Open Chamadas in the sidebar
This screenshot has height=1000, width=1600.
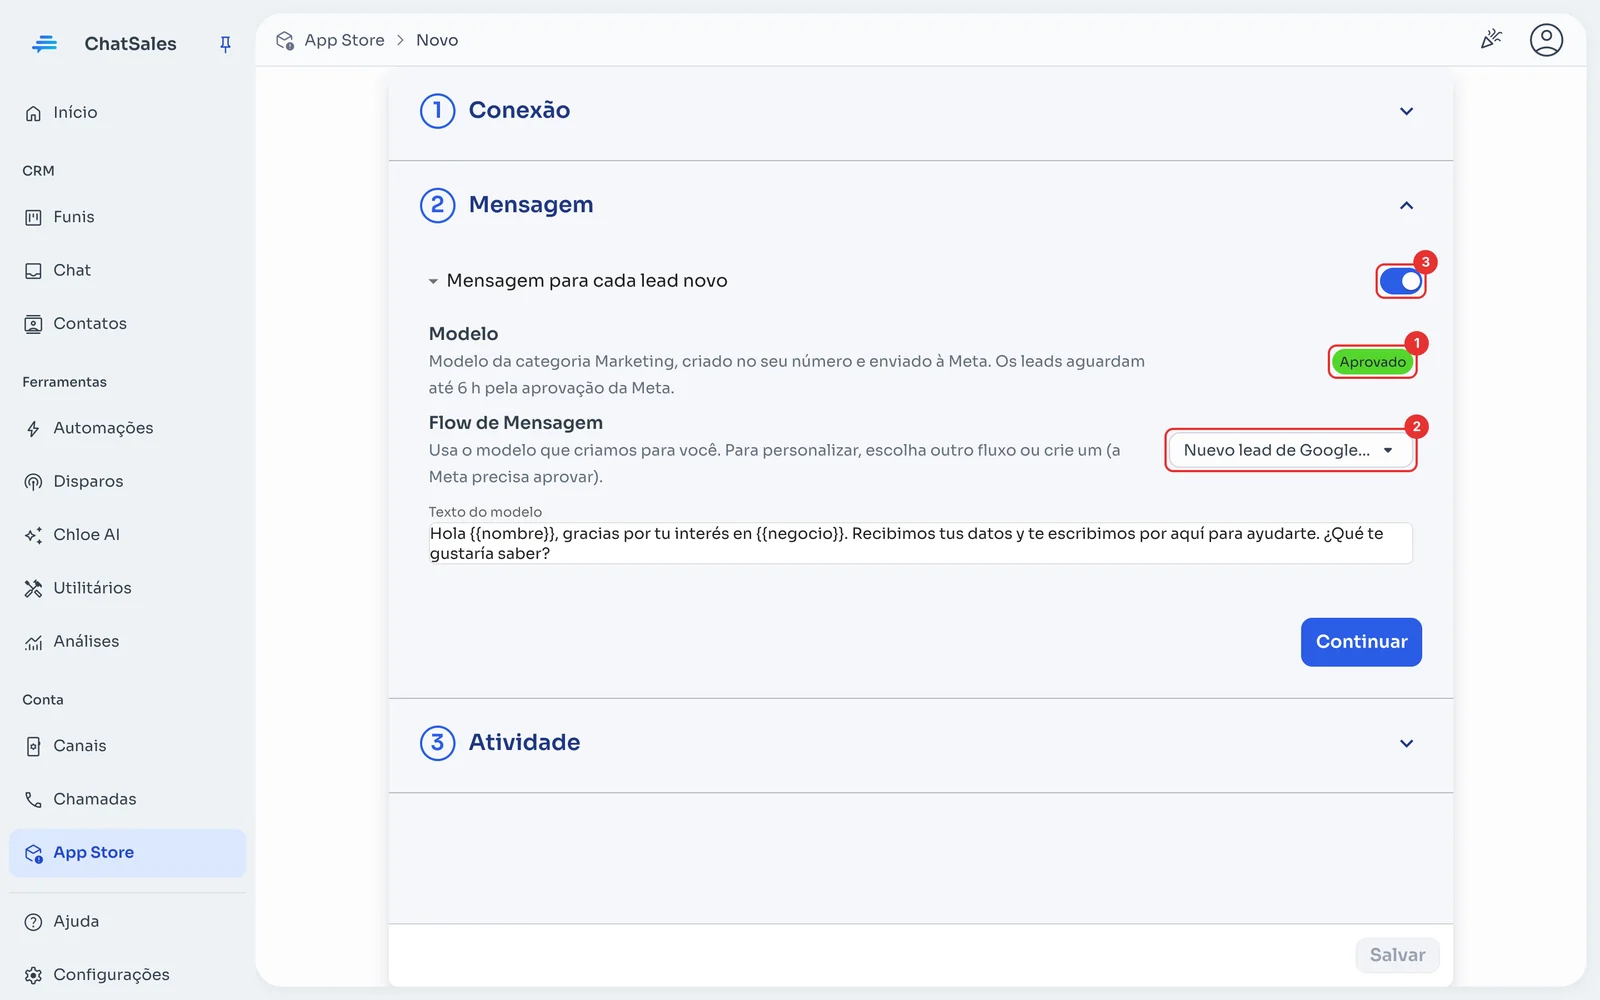coord(127,799)
